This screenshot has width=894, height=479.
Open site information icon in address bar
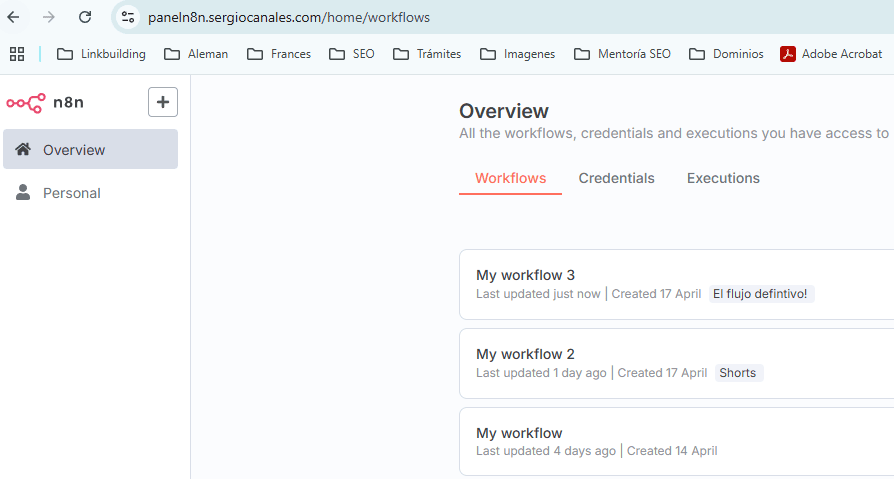click(127, 17)
